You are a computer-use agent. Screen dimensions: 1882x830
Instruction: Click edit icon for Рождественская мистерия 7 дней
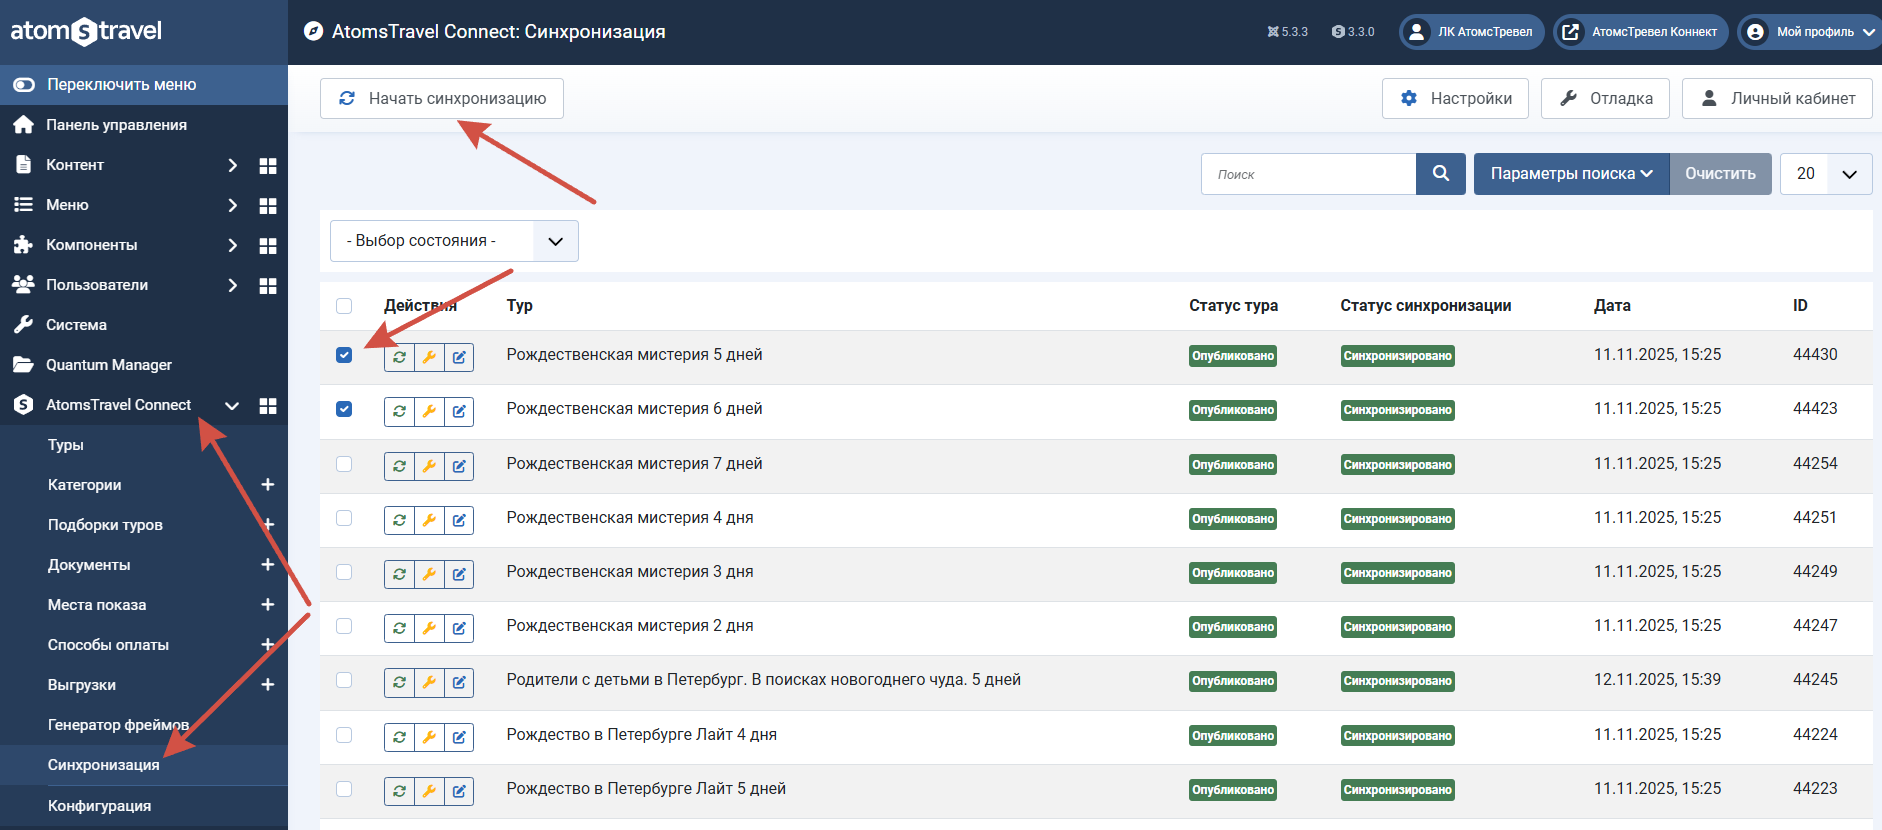pyautogui.click(x=459, y=466)
